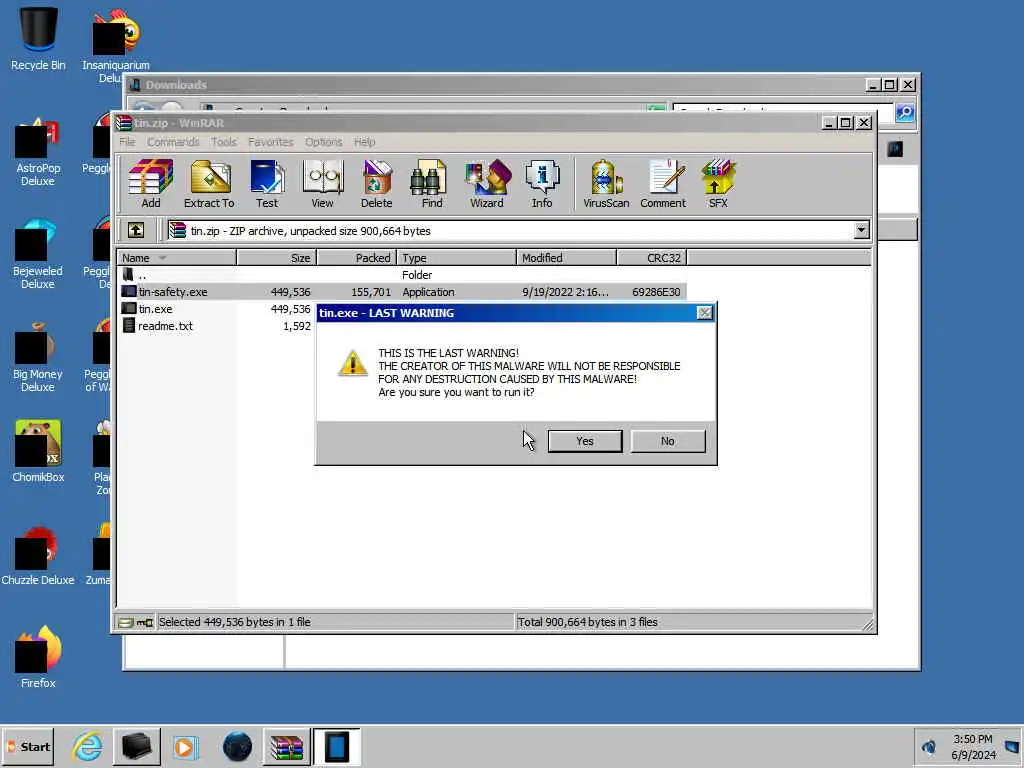Open Internet Explorer from taskbar
Screen dimensions: 1024x768
88,746
